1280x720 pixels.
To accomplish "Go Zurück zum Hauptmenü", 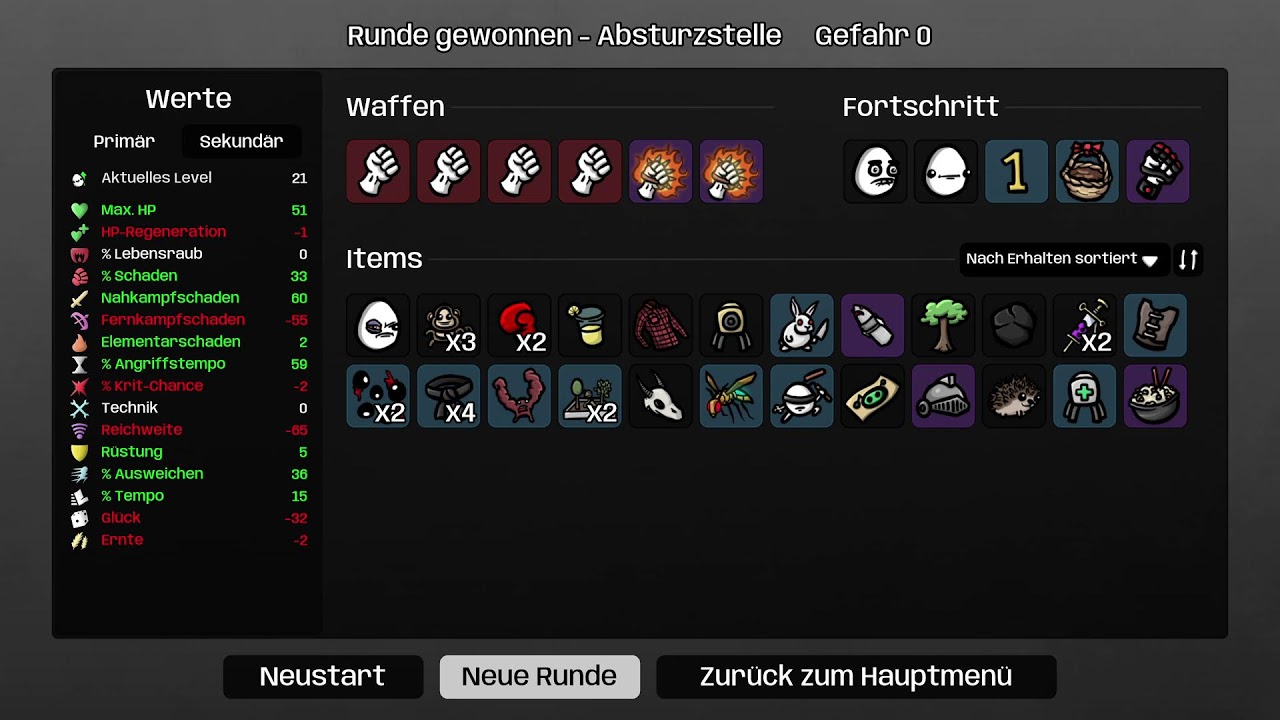I will 856,676.
